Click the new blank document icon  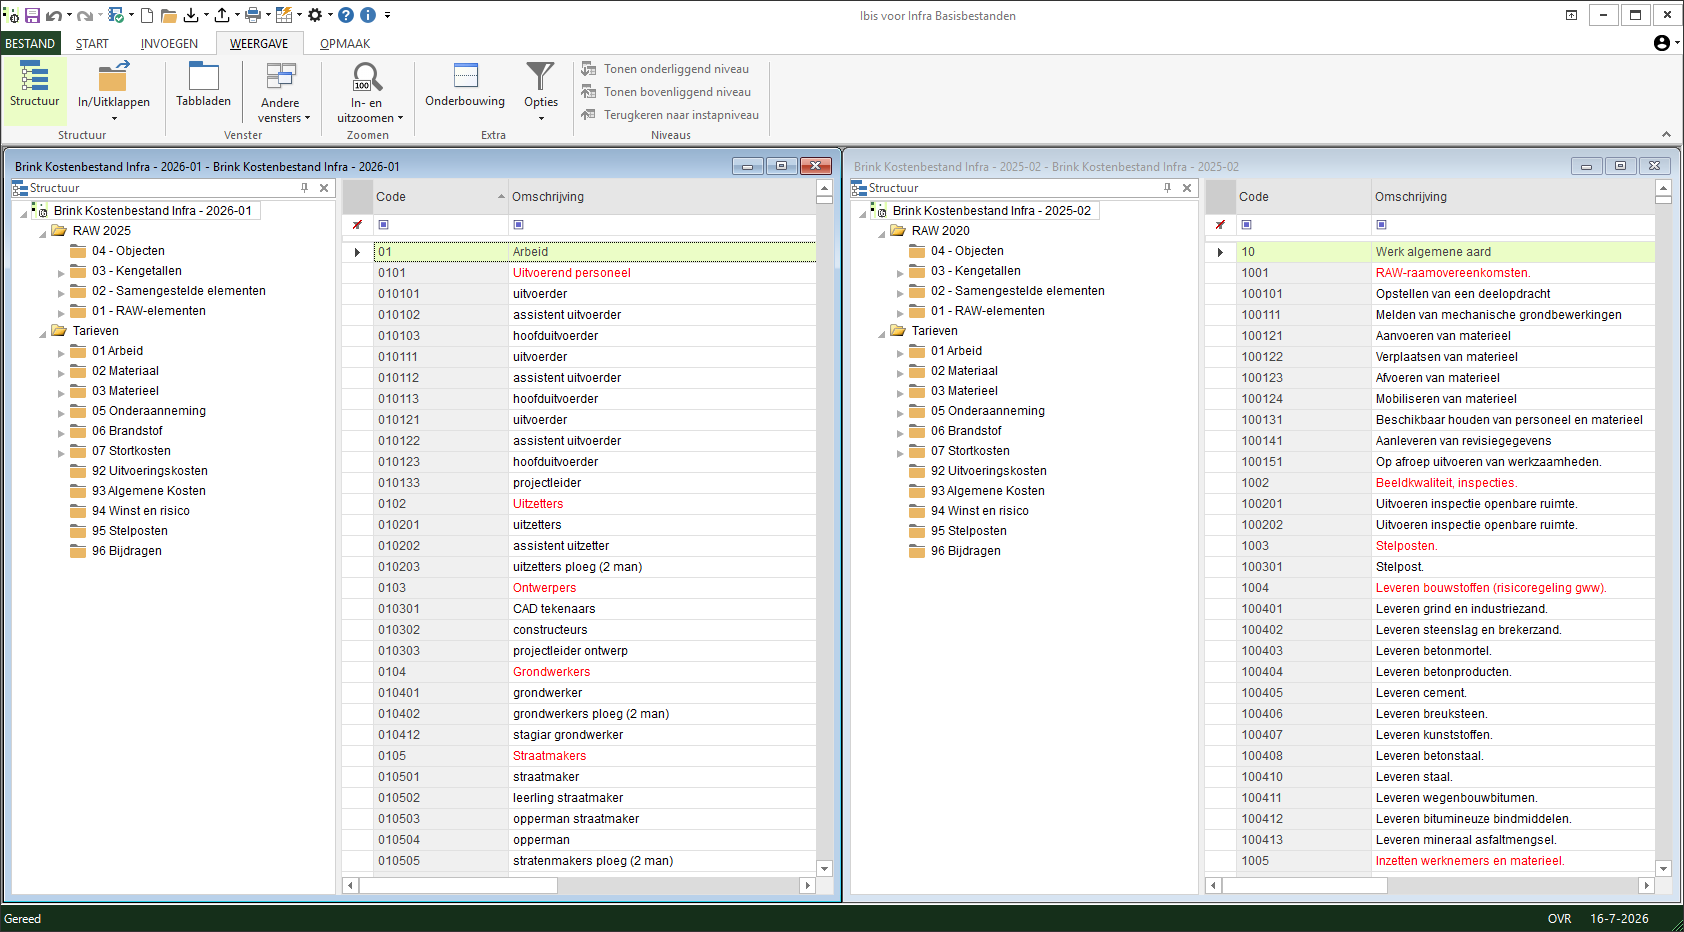[x=147, y=15]
